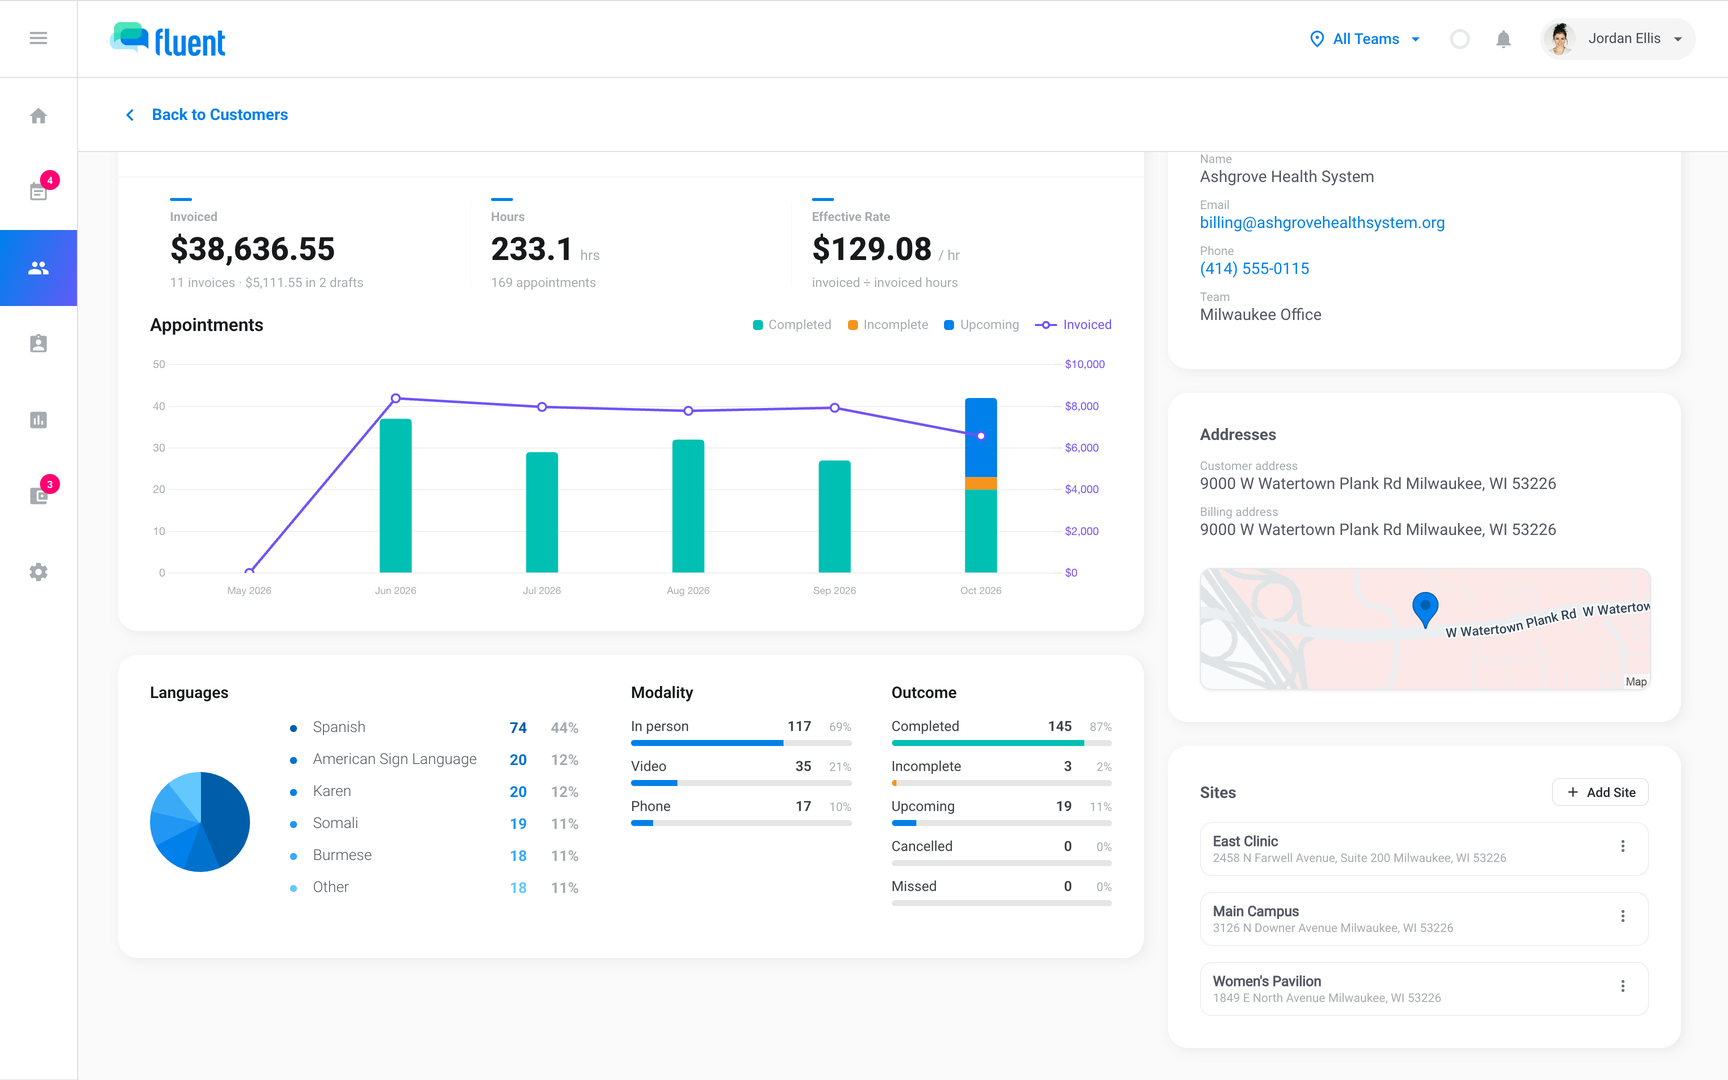Open Main Campus options menu
The width and height of the screenshot is (1728, 1080).
[1623, 916]
